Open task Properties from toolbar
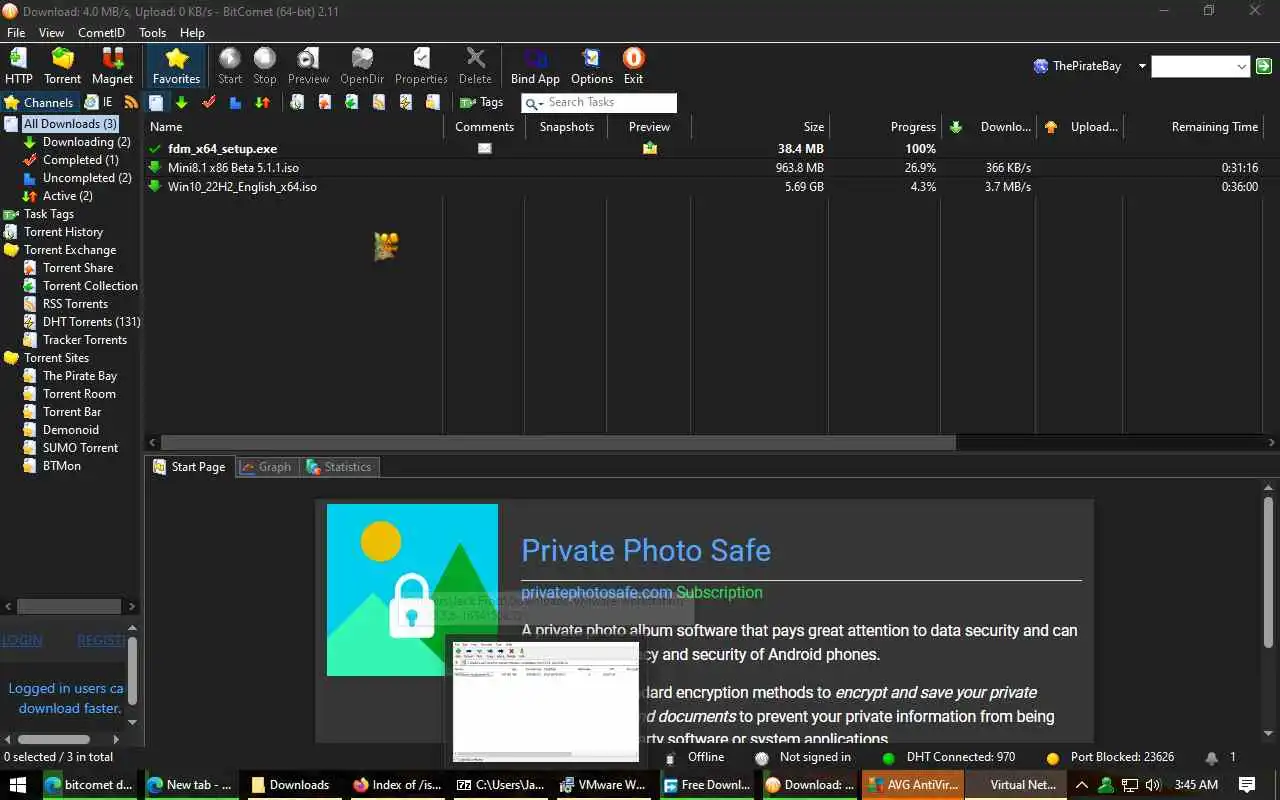This screenshot has width=1280, height=800. pyautogui.click(x=421, y=66)
